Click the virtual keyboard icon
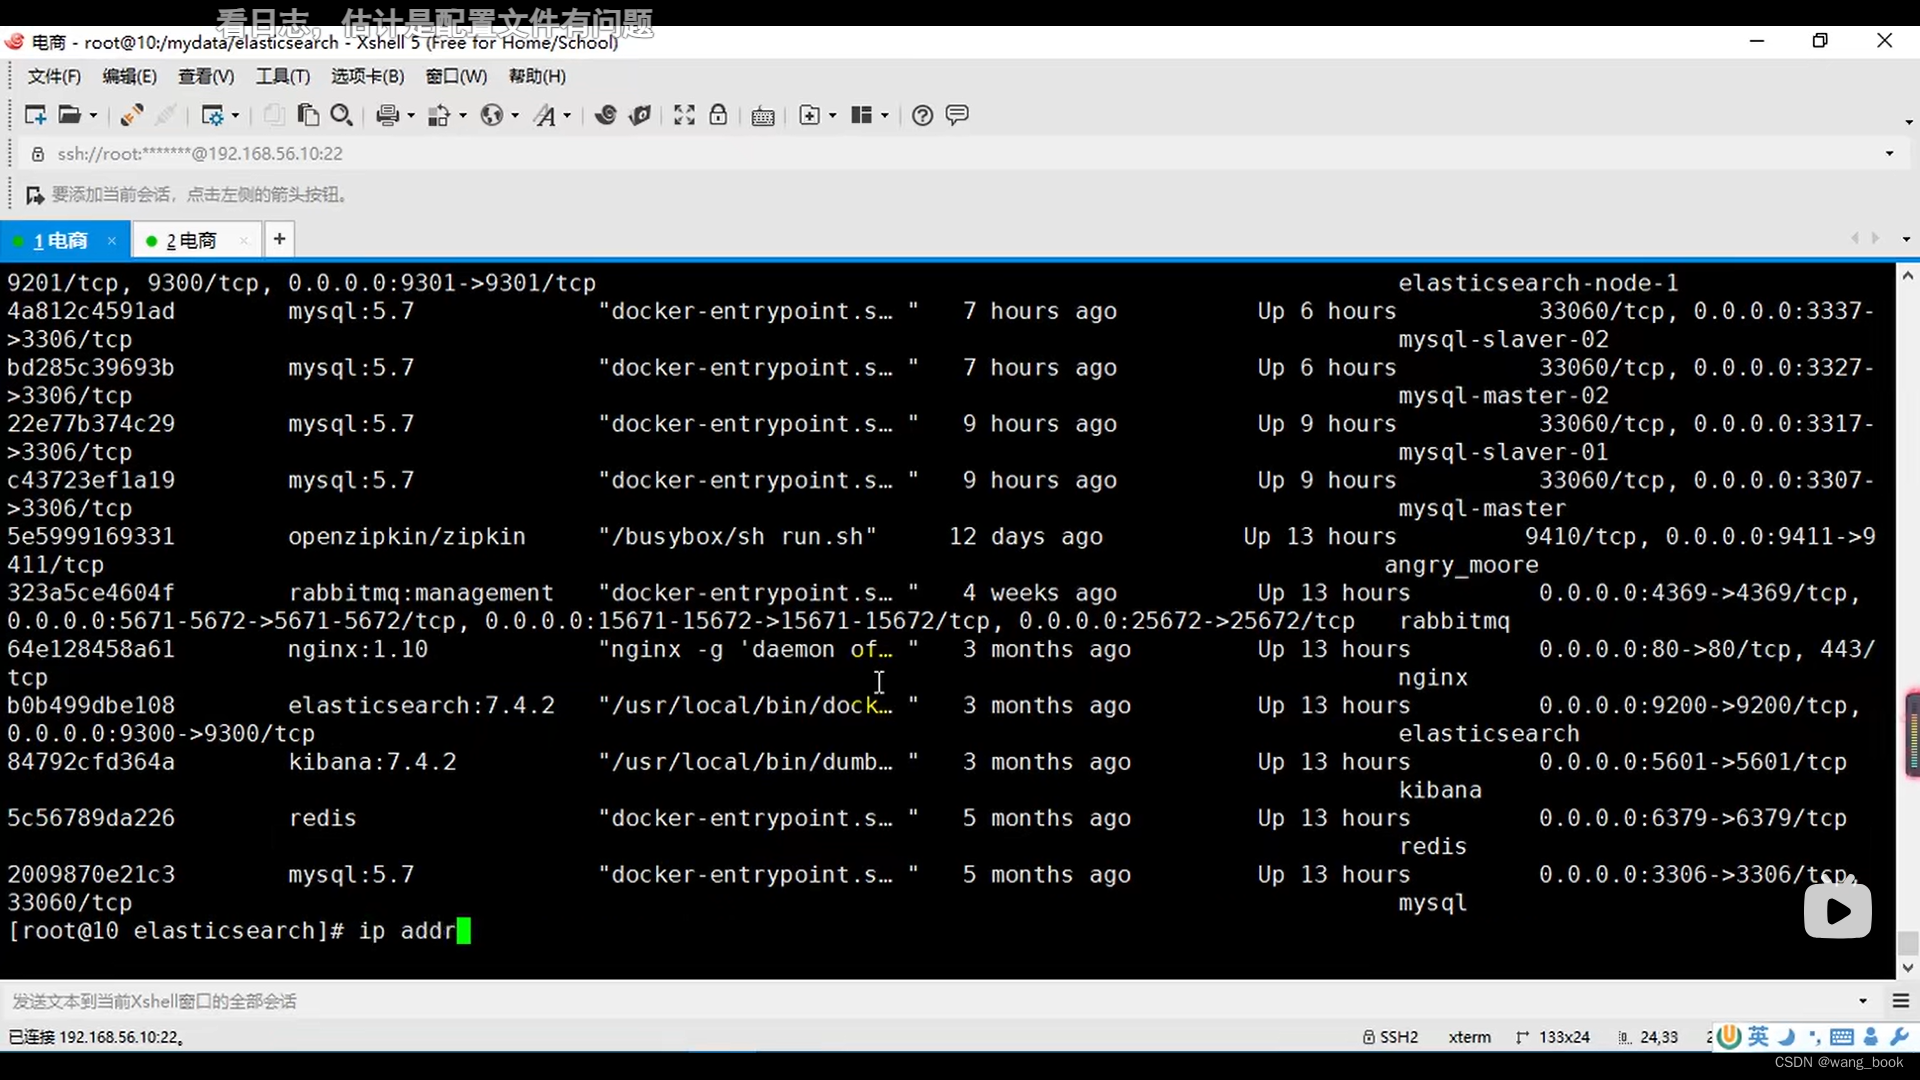1920x1080 pixels. coord(763,116)
